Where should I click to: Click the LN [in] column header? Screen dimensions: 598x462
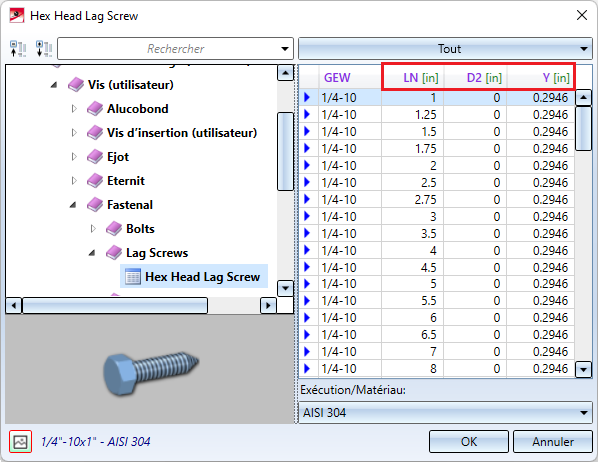pos(412,78)
